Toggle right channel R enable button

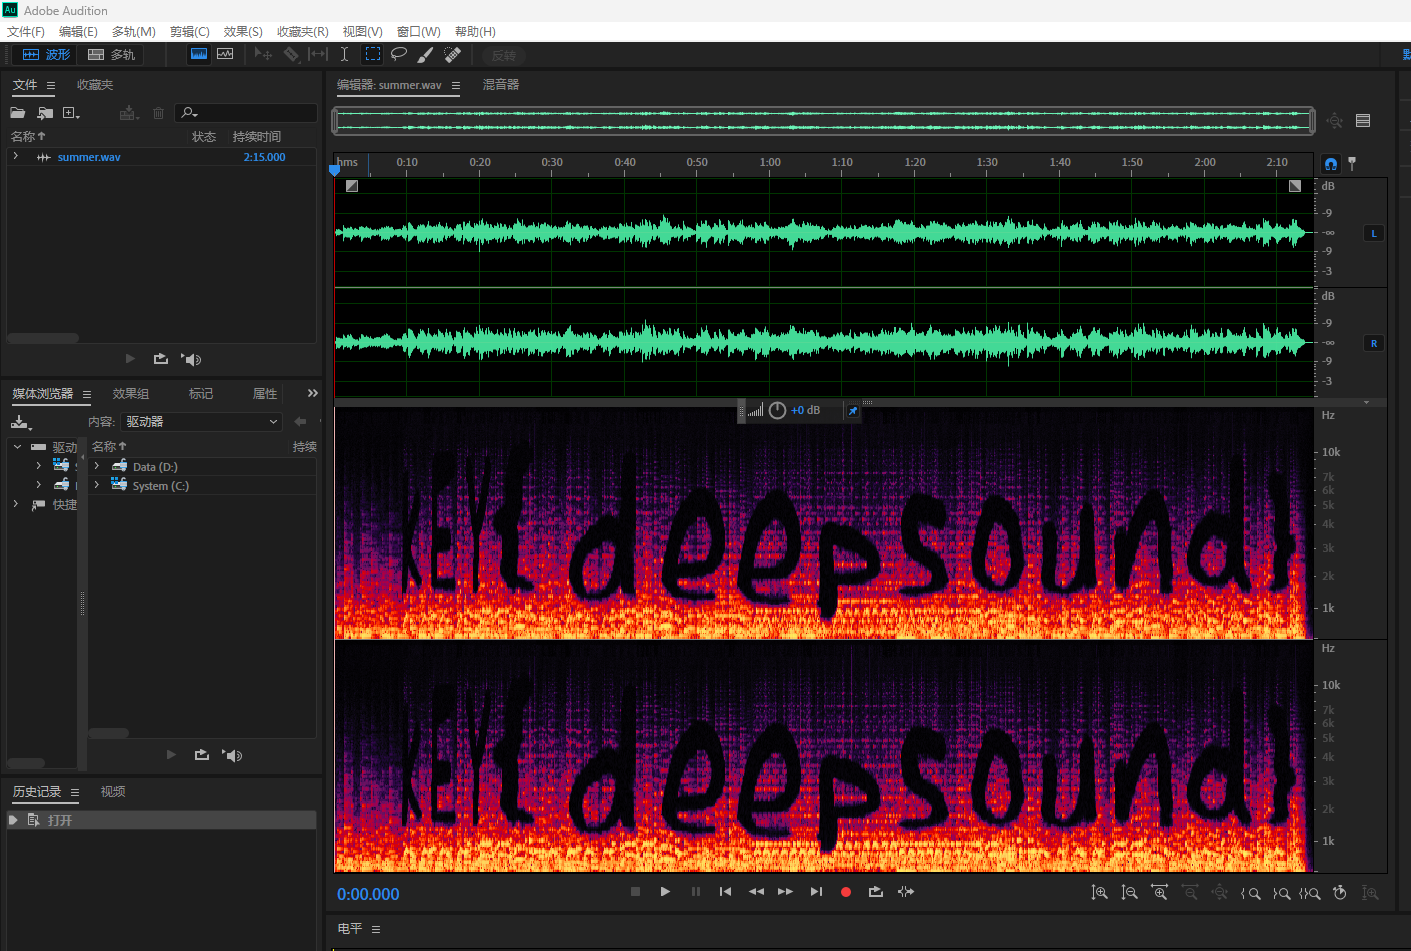(x=1374, y=343)
